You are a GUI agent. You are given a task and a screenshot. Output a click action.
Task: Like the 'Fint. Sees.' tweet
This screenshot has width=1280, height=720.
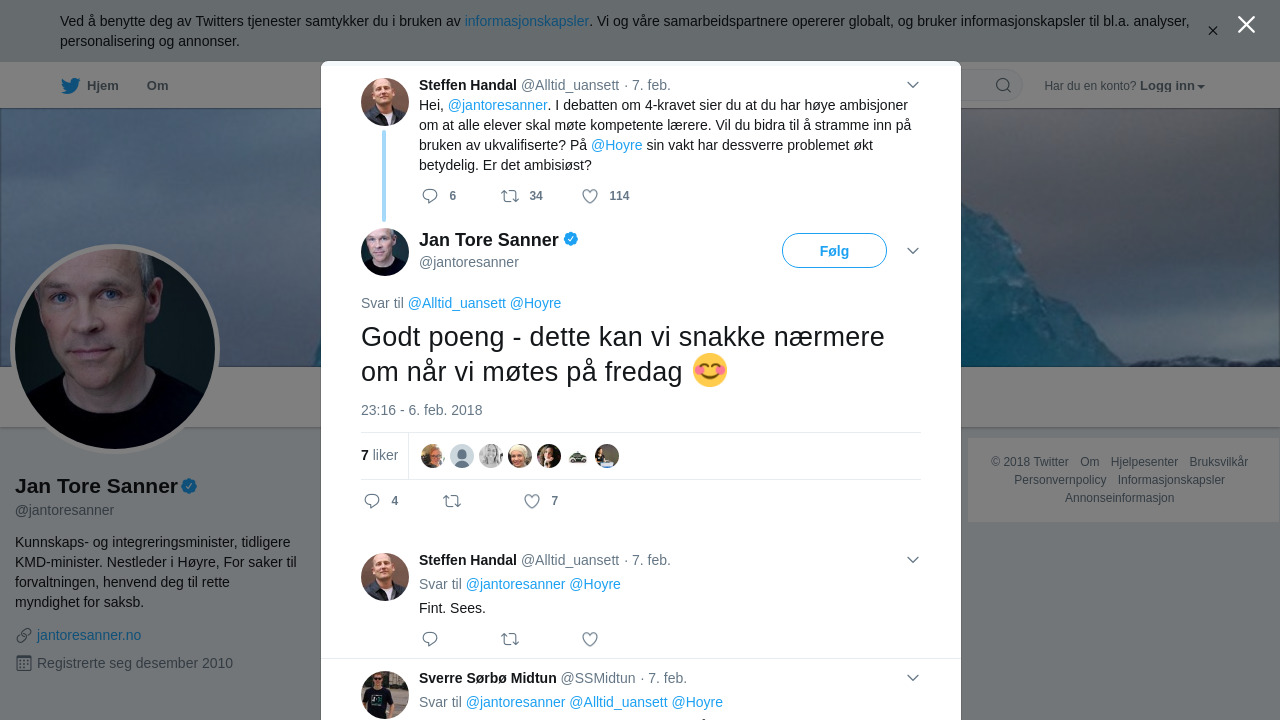coord(590,639)
